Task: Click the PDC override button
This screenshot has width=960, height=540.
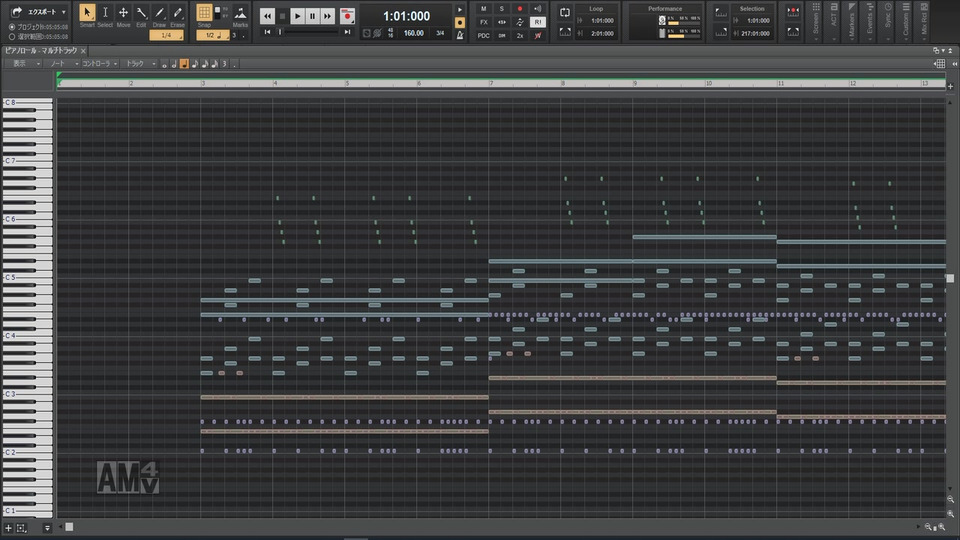Action: [x=484, y=36]
